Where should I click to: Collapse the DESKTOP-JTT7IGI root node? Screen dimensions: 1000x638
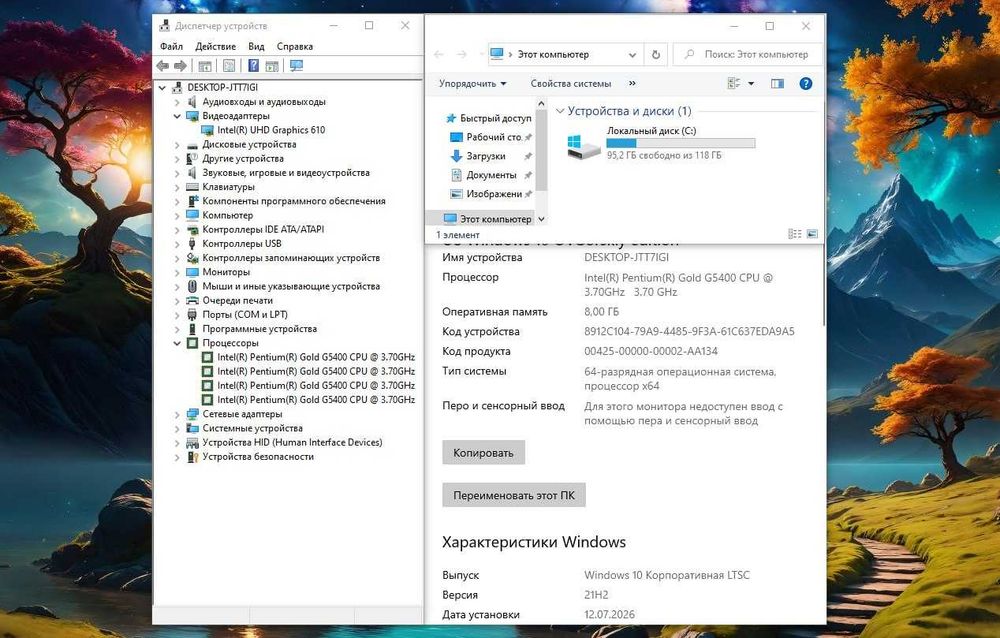pyautogui.click(x=163, y=88)
